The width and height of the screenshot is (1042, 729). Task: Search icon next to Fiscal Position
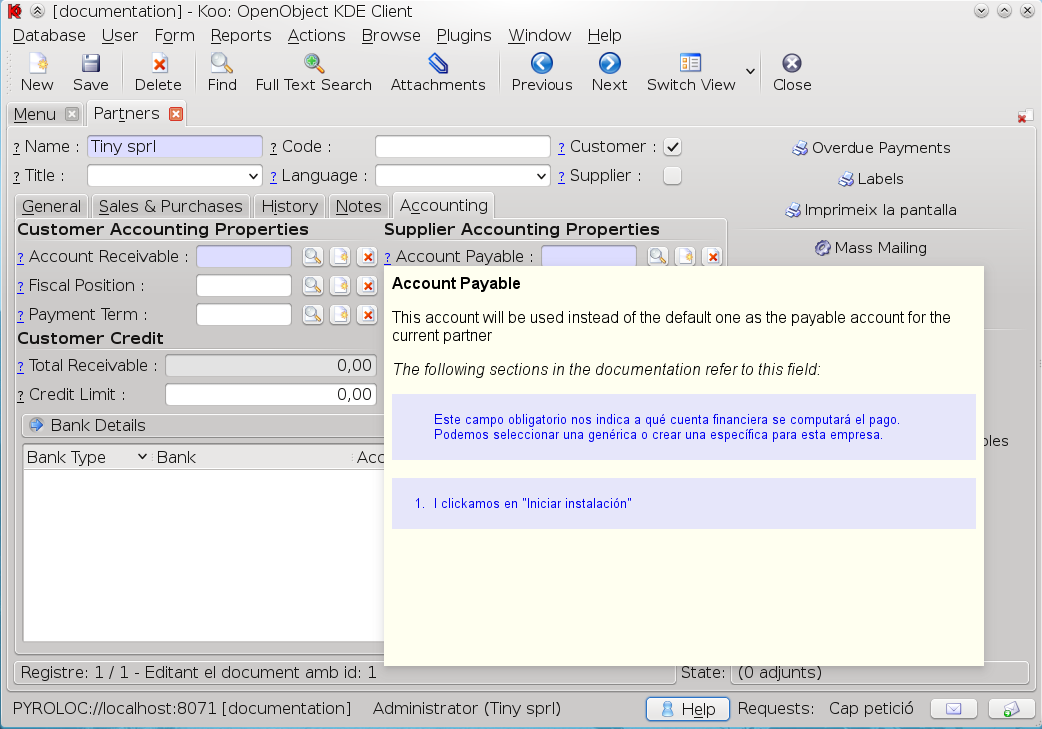[x=312, y=286]
